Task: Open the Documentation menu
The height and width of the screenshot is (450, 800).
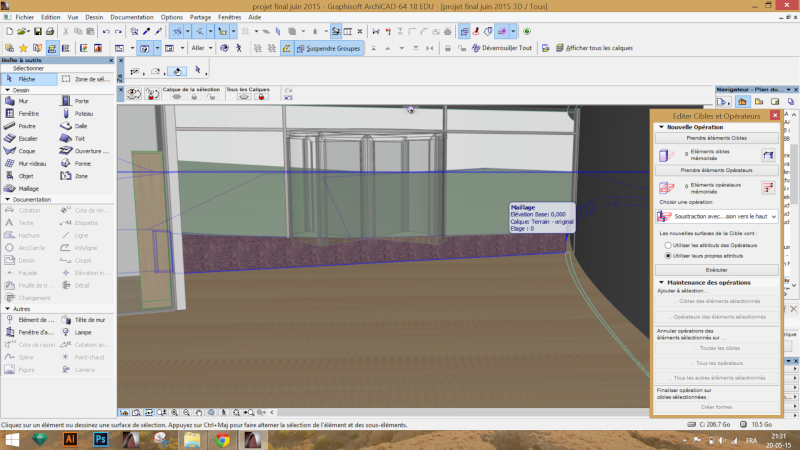Action: pos(132,17)
